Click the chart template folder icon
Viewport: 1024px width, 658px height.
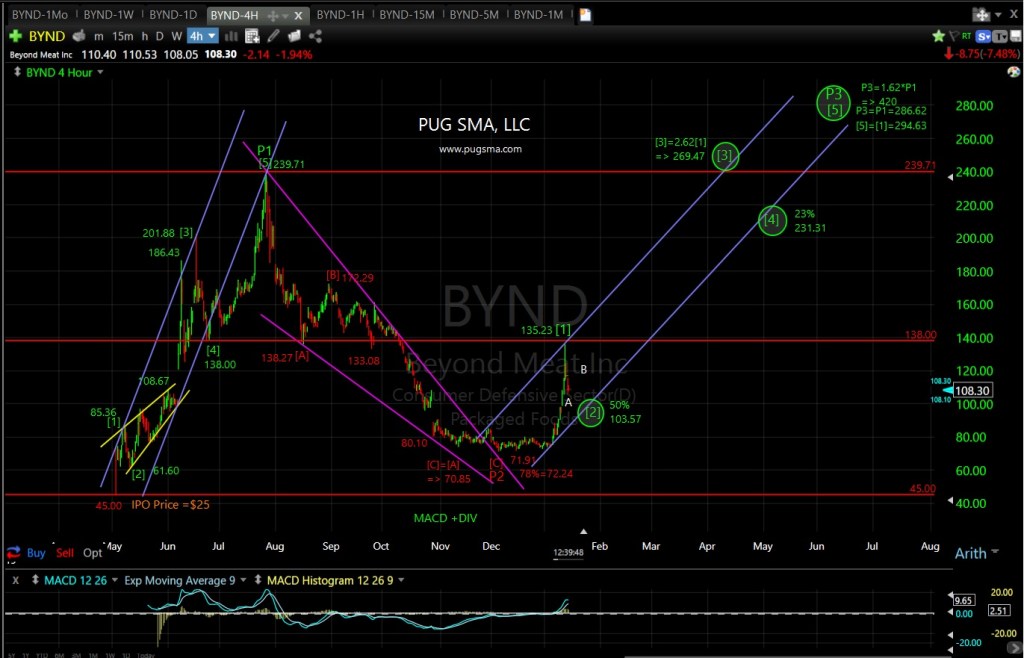[295, 37]
